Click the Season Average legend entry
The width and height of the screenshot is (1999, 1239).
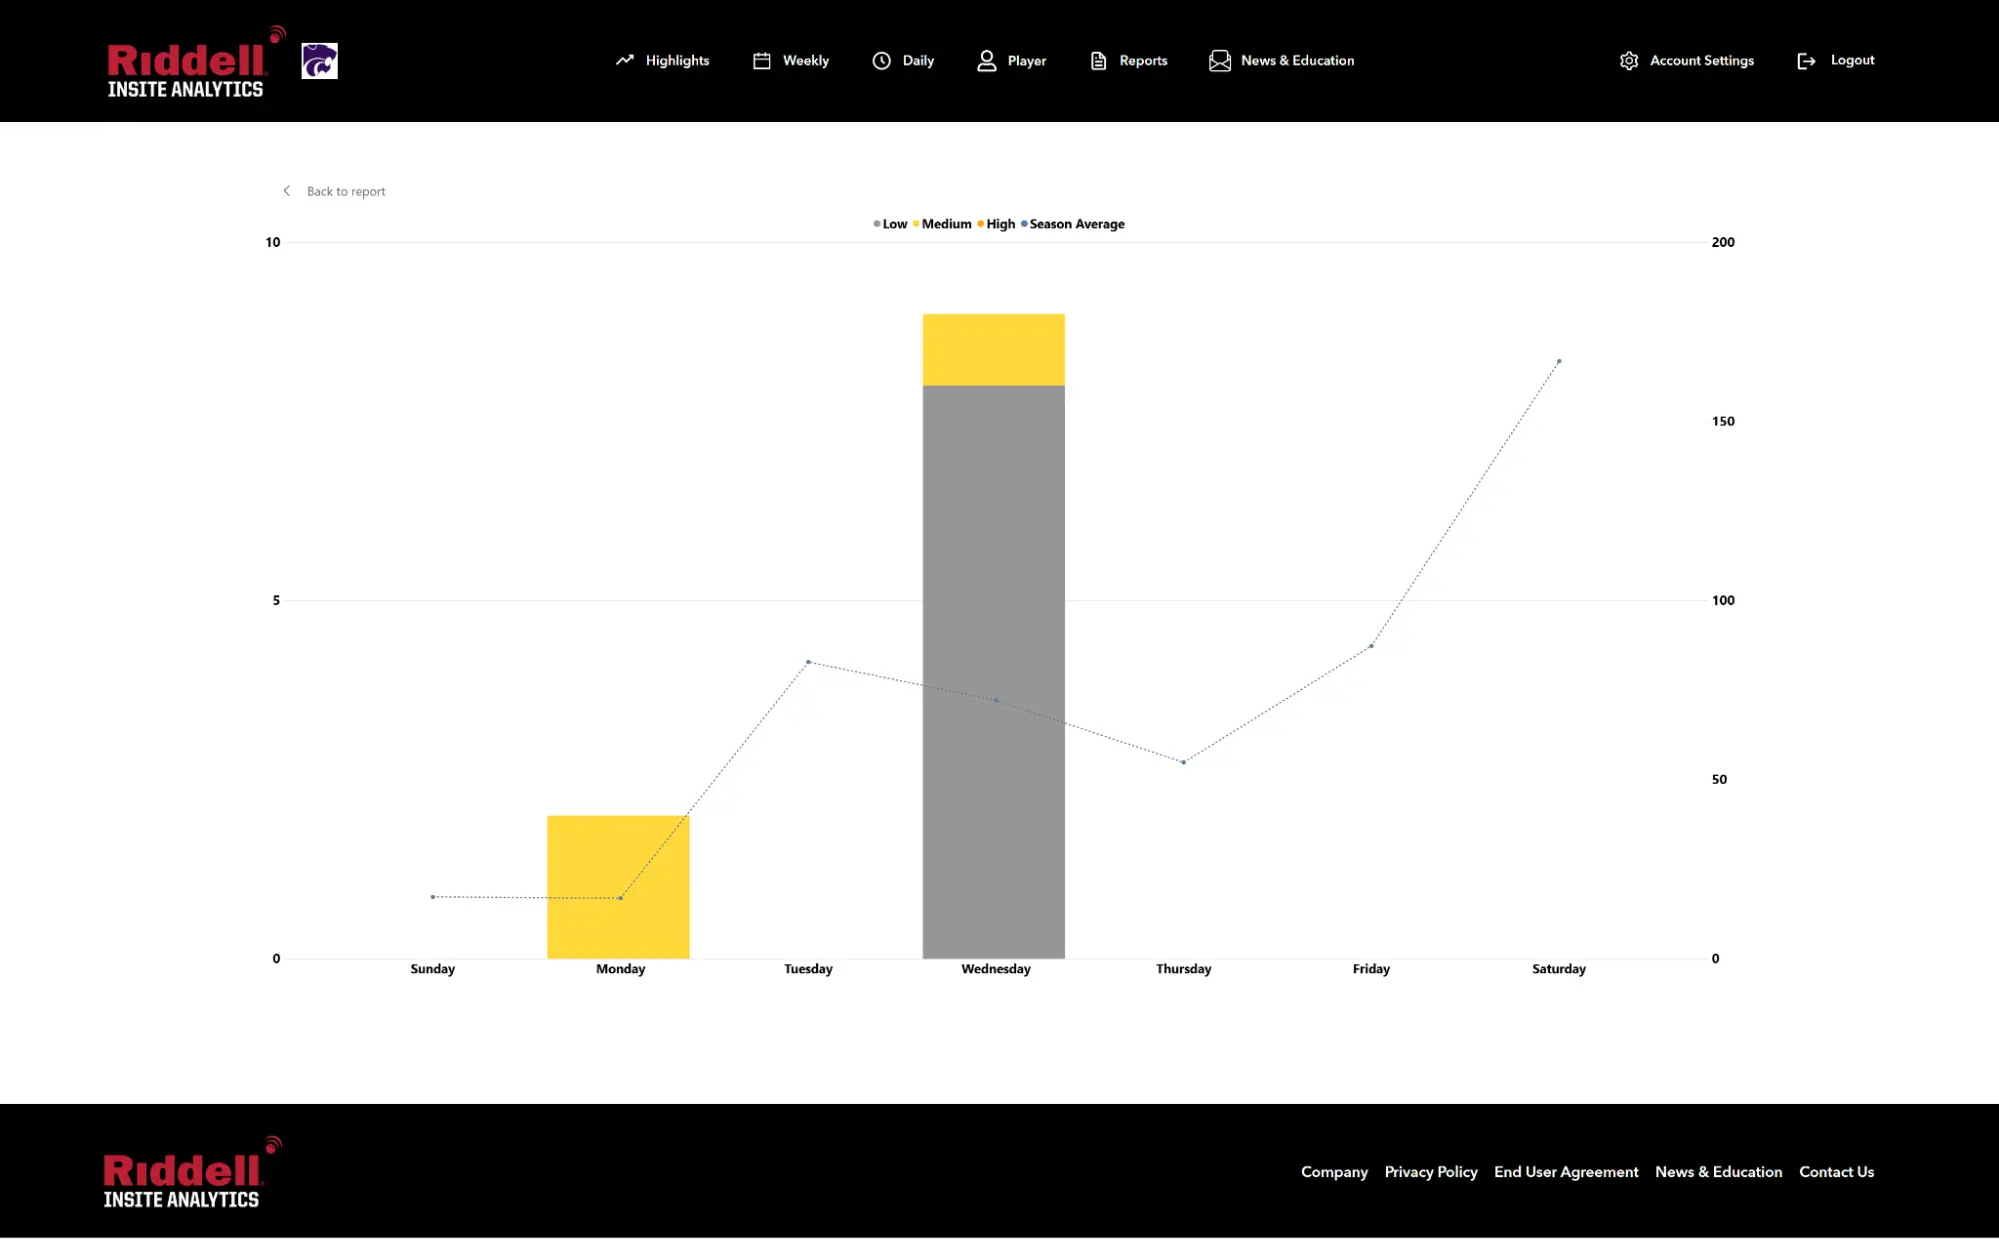tap(1076, 224)
